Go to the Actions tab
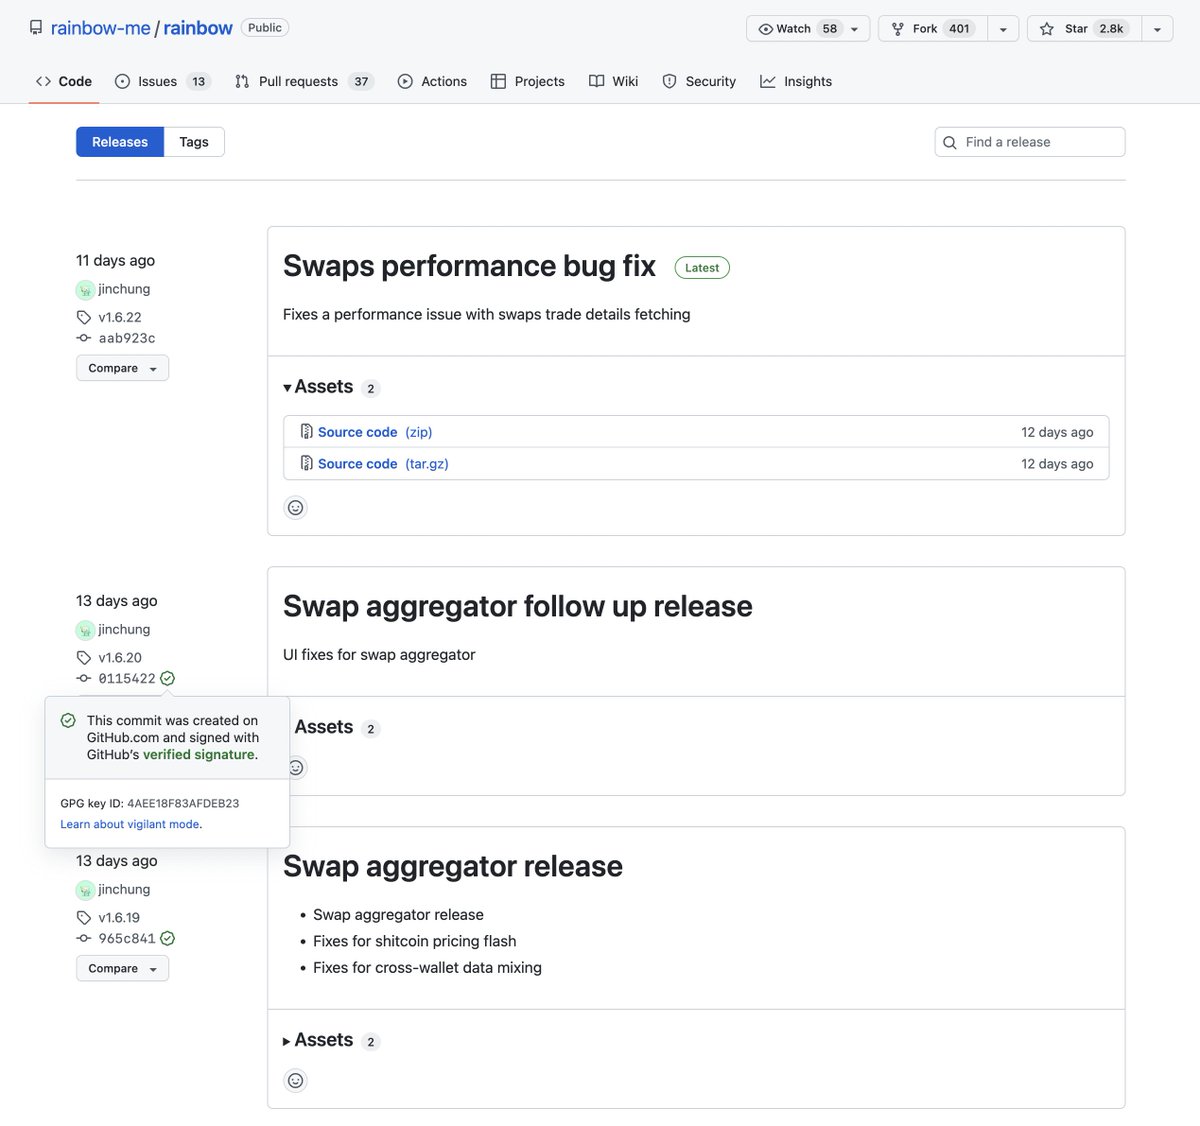This screenshot has height=1126, width=1200. point(432,81)
